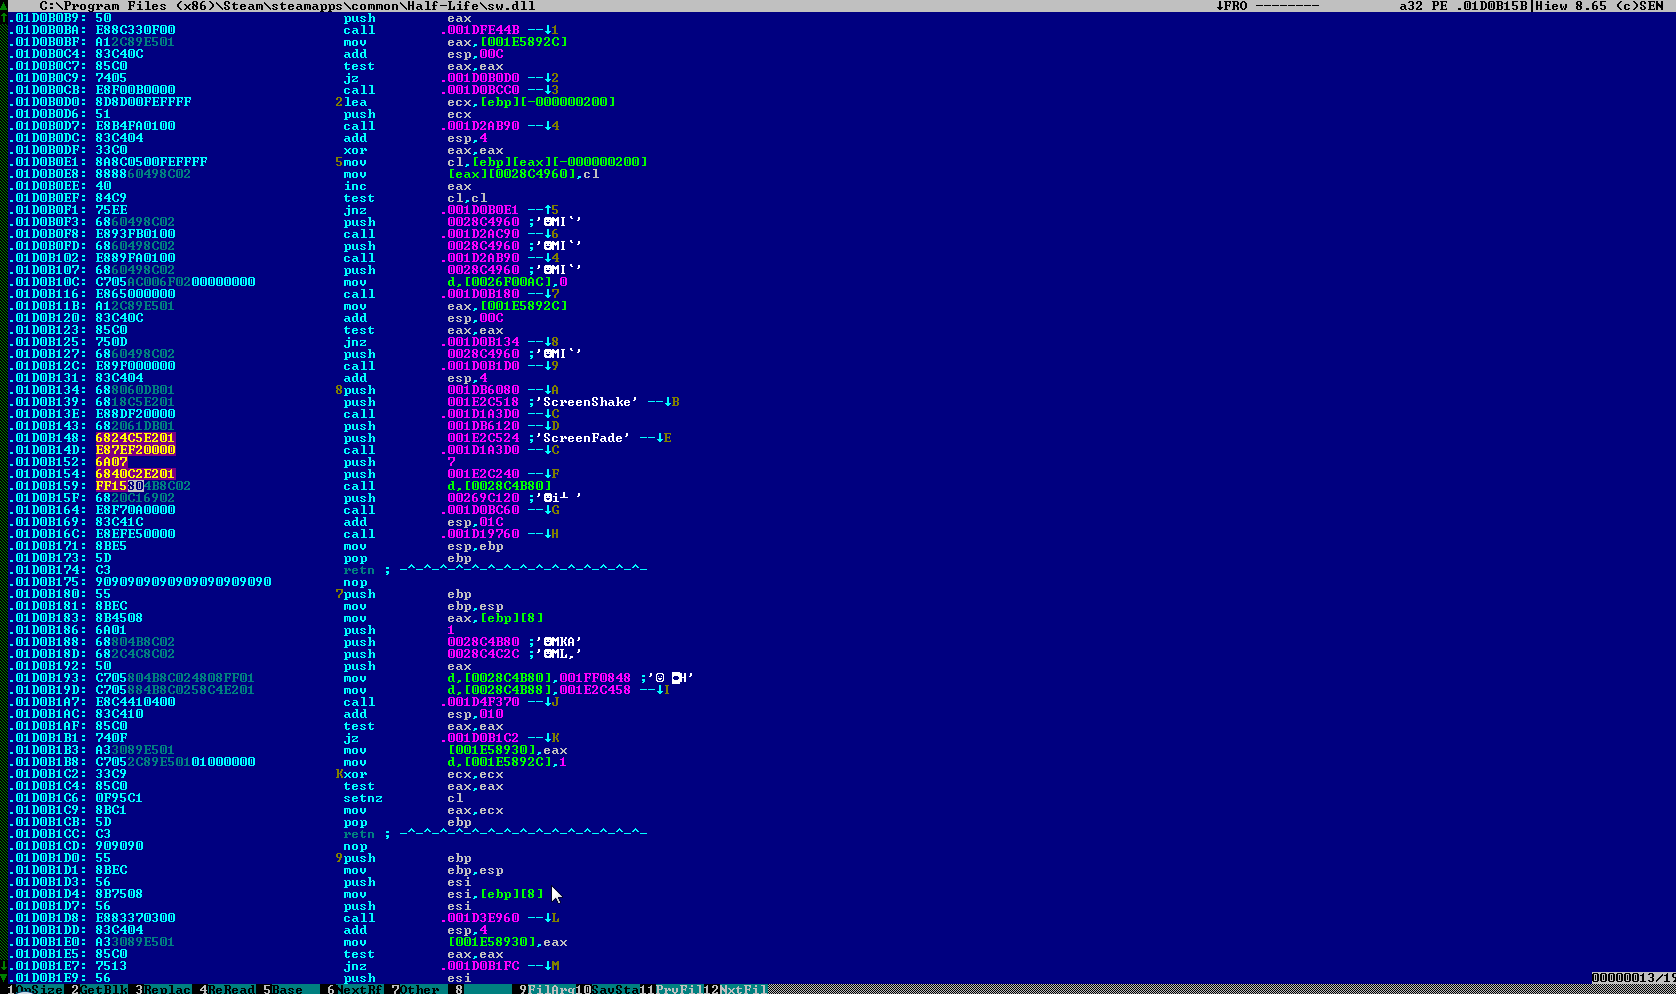Click the a32 PE mode label
This screenshot has width=1676, height=994.
(x=1424, y=6)
